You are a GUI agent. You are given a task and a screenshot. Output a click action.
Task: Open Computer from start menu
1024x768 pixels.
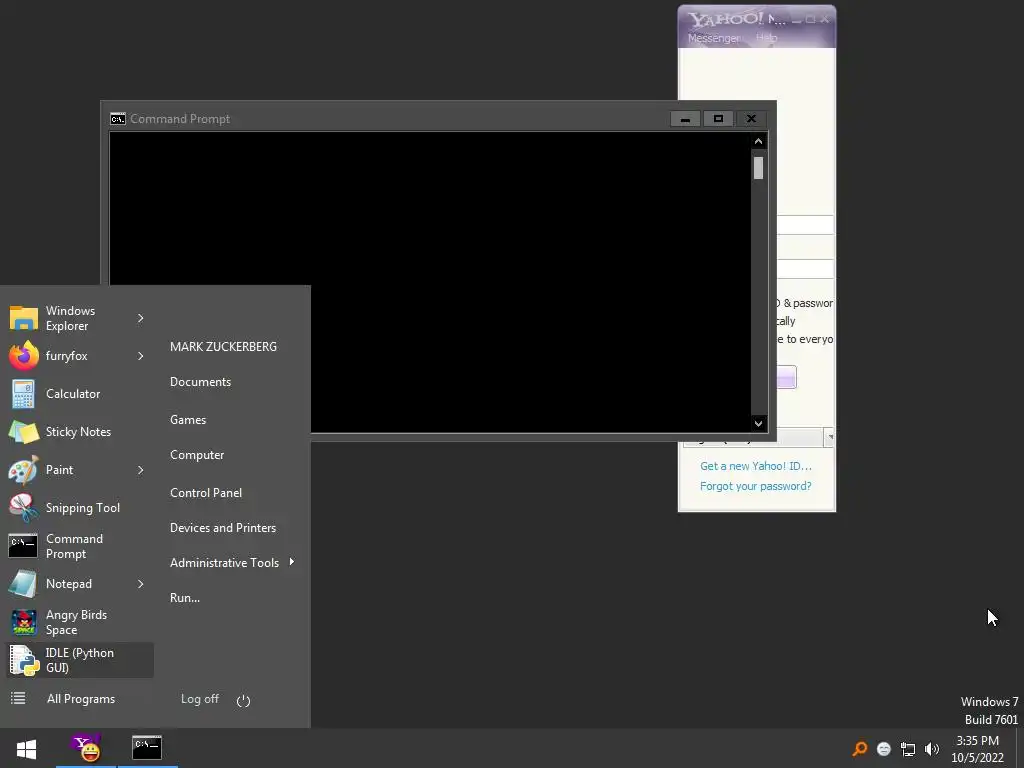pyautogui.click(x=197, y=455)
